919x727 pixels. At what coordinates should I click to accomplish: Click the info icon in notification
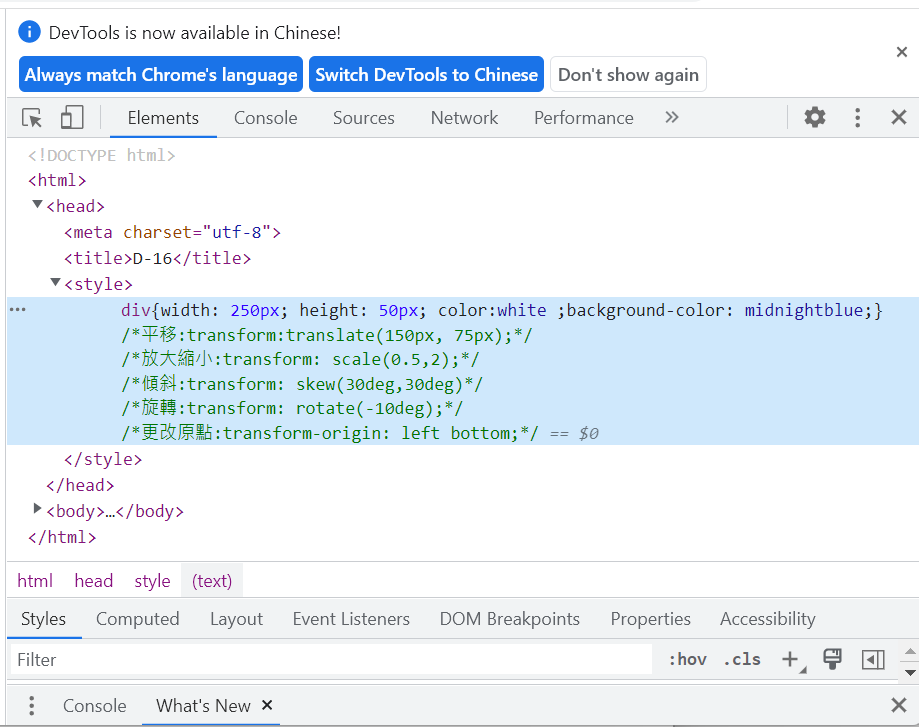[x=29, y=32]
